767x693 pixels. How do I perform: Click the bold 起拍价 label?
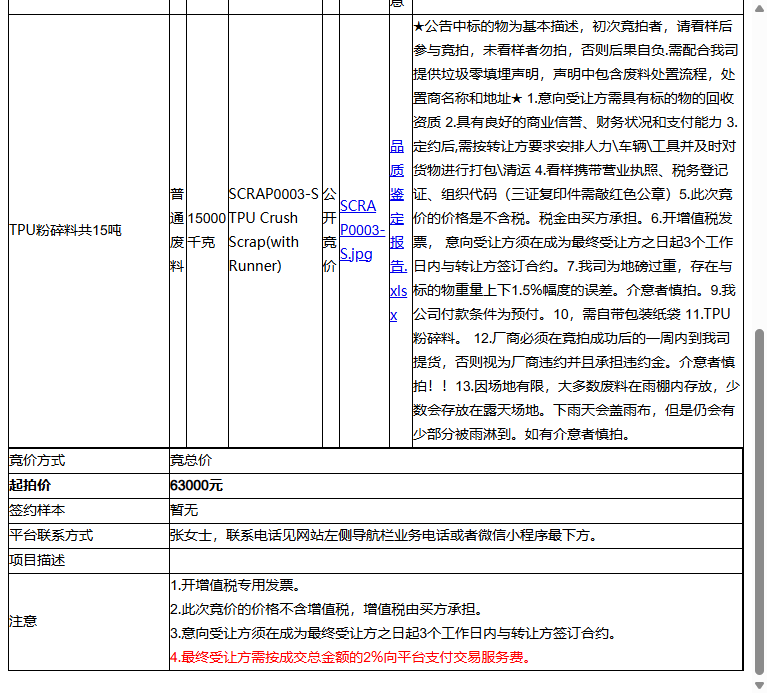tap(30, 485)
